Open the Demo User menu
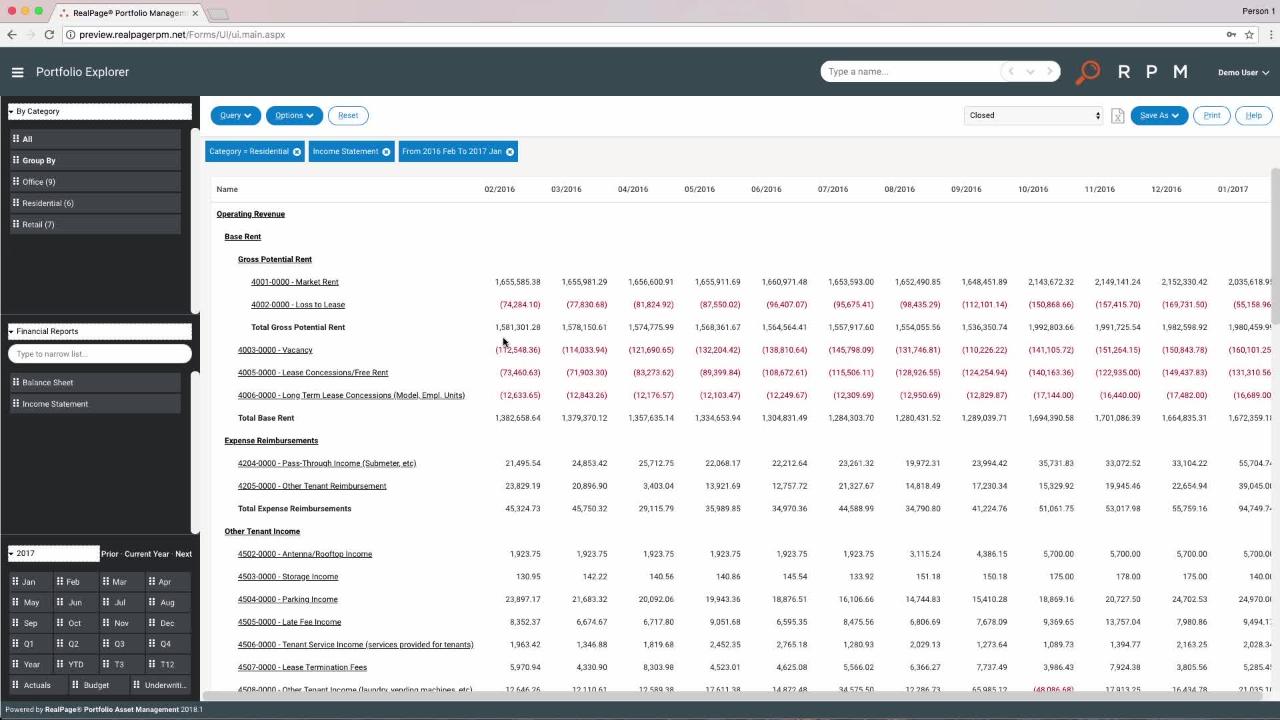1280x720 pixels. point(1243,72)
